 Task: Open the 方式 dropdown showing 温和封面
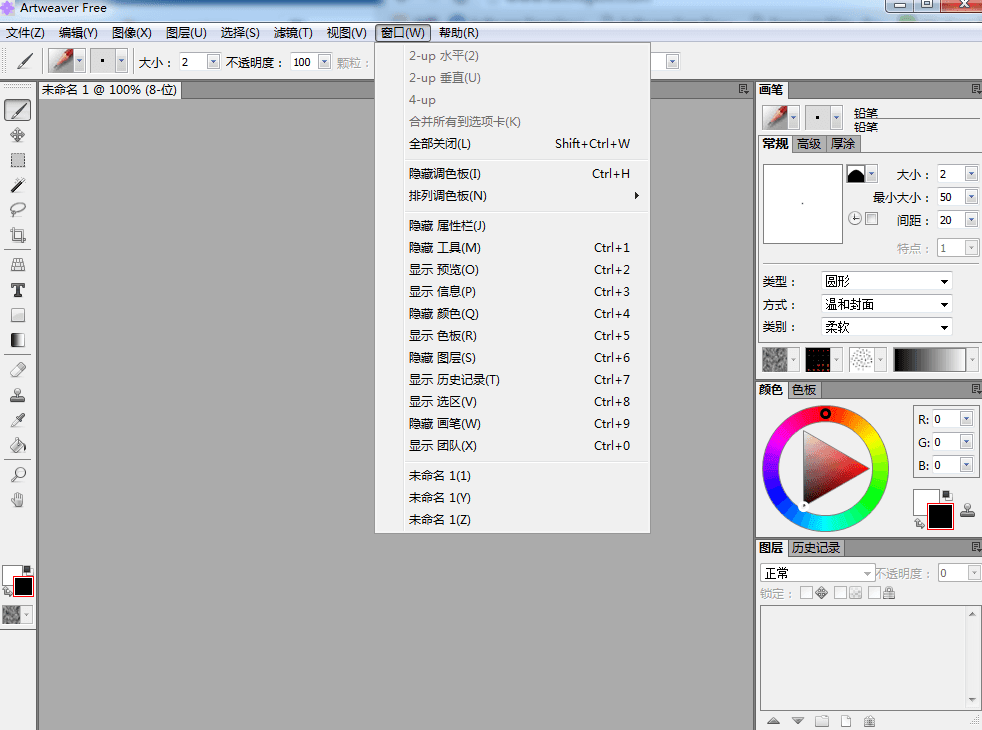(886, 304)
